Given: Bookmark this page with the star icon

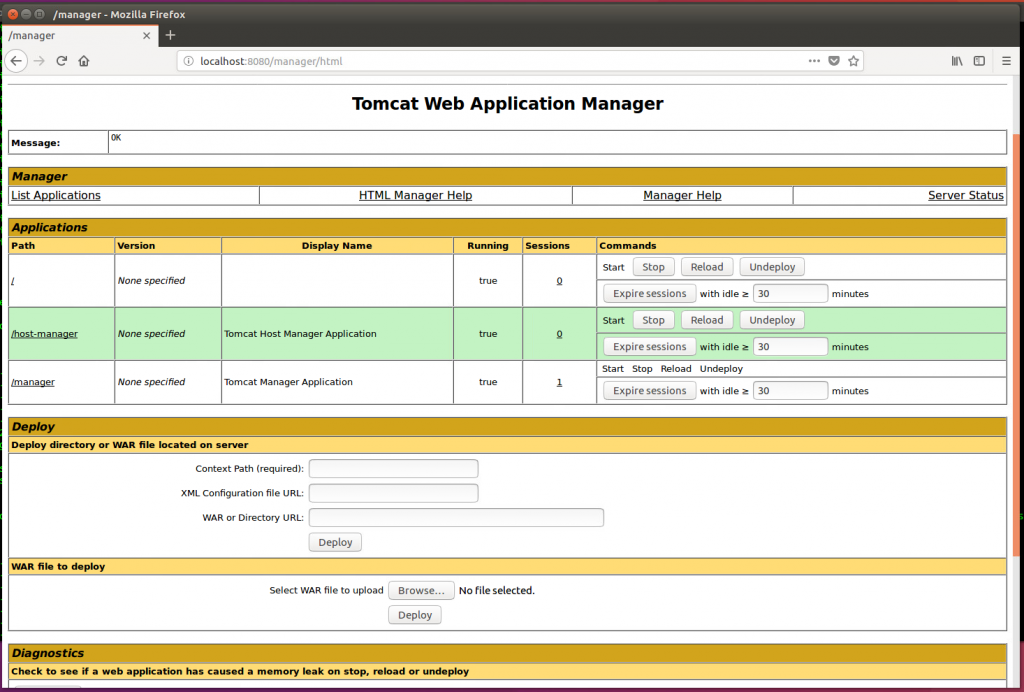Looking at the screenshot, I should [x=853, y=61].
